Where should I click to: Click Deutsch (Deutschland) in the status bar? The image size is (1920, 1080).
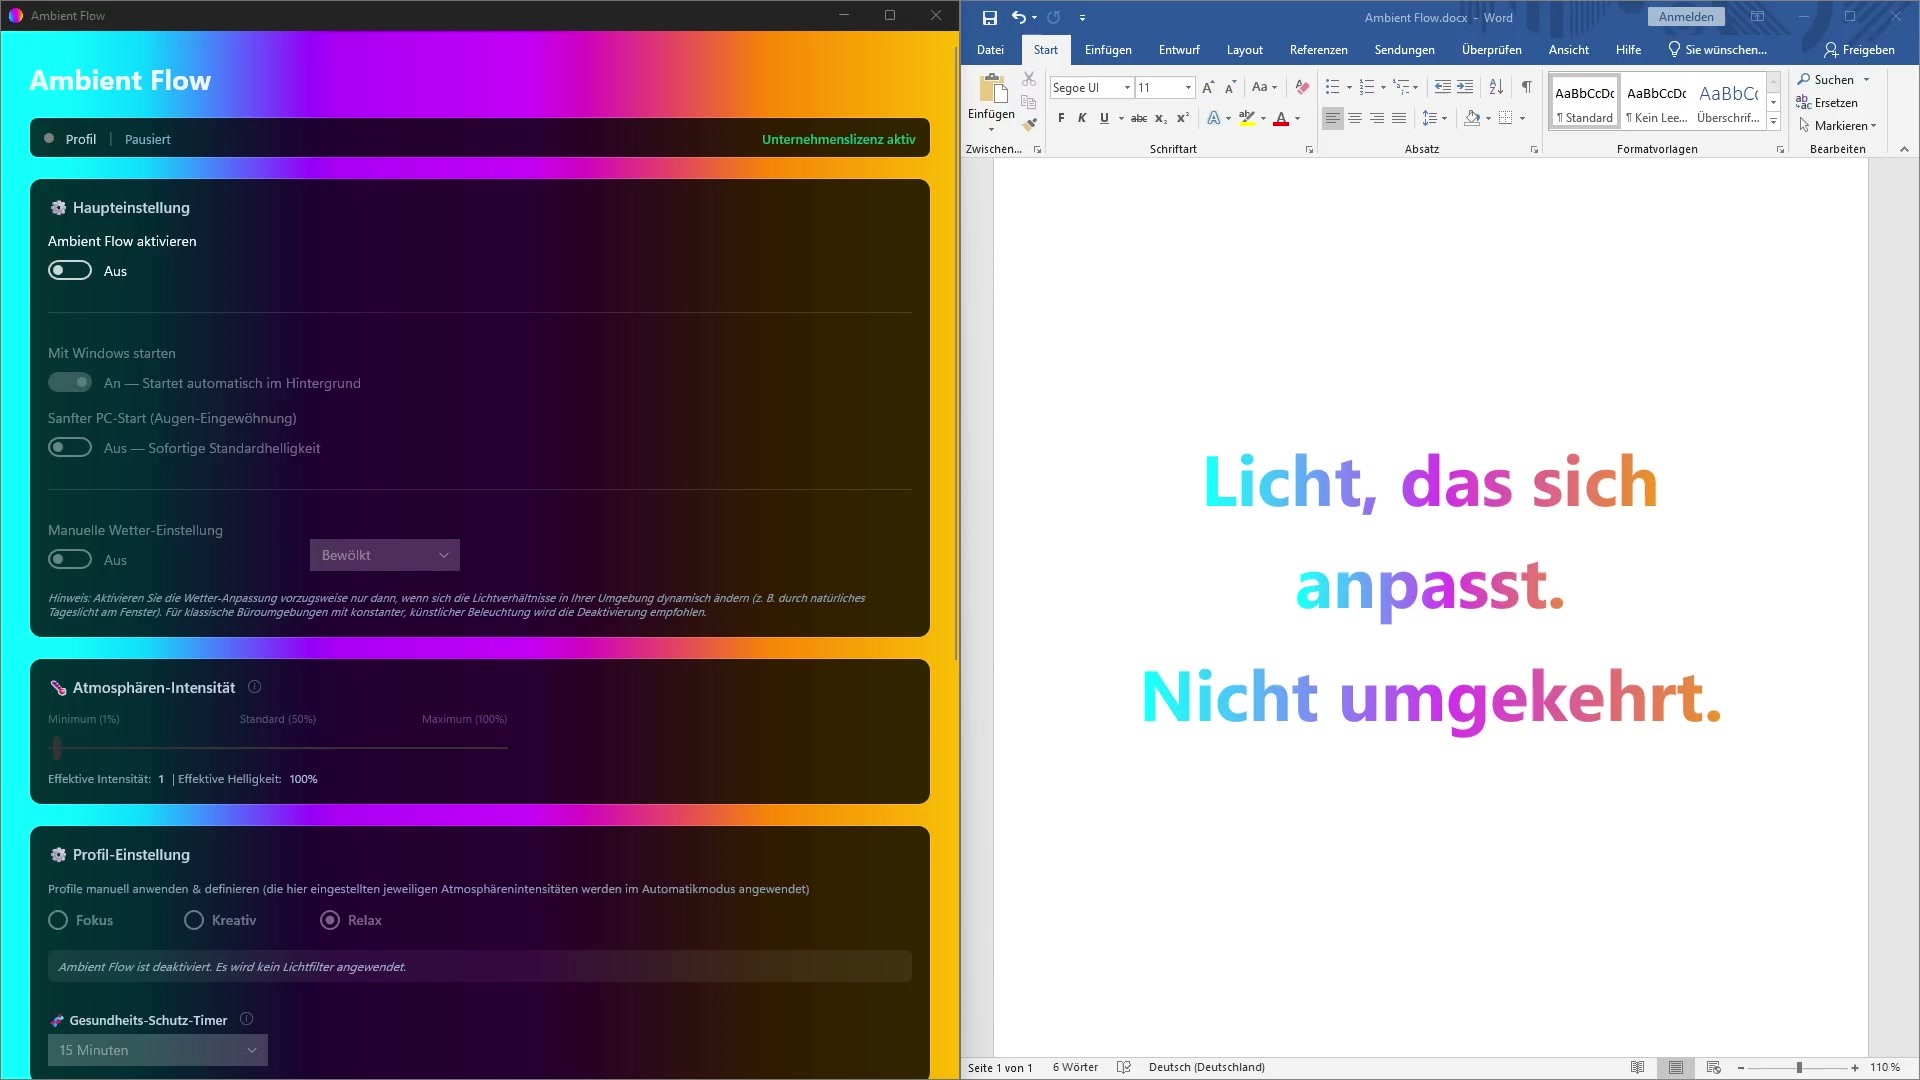tap(1207, 1067)
